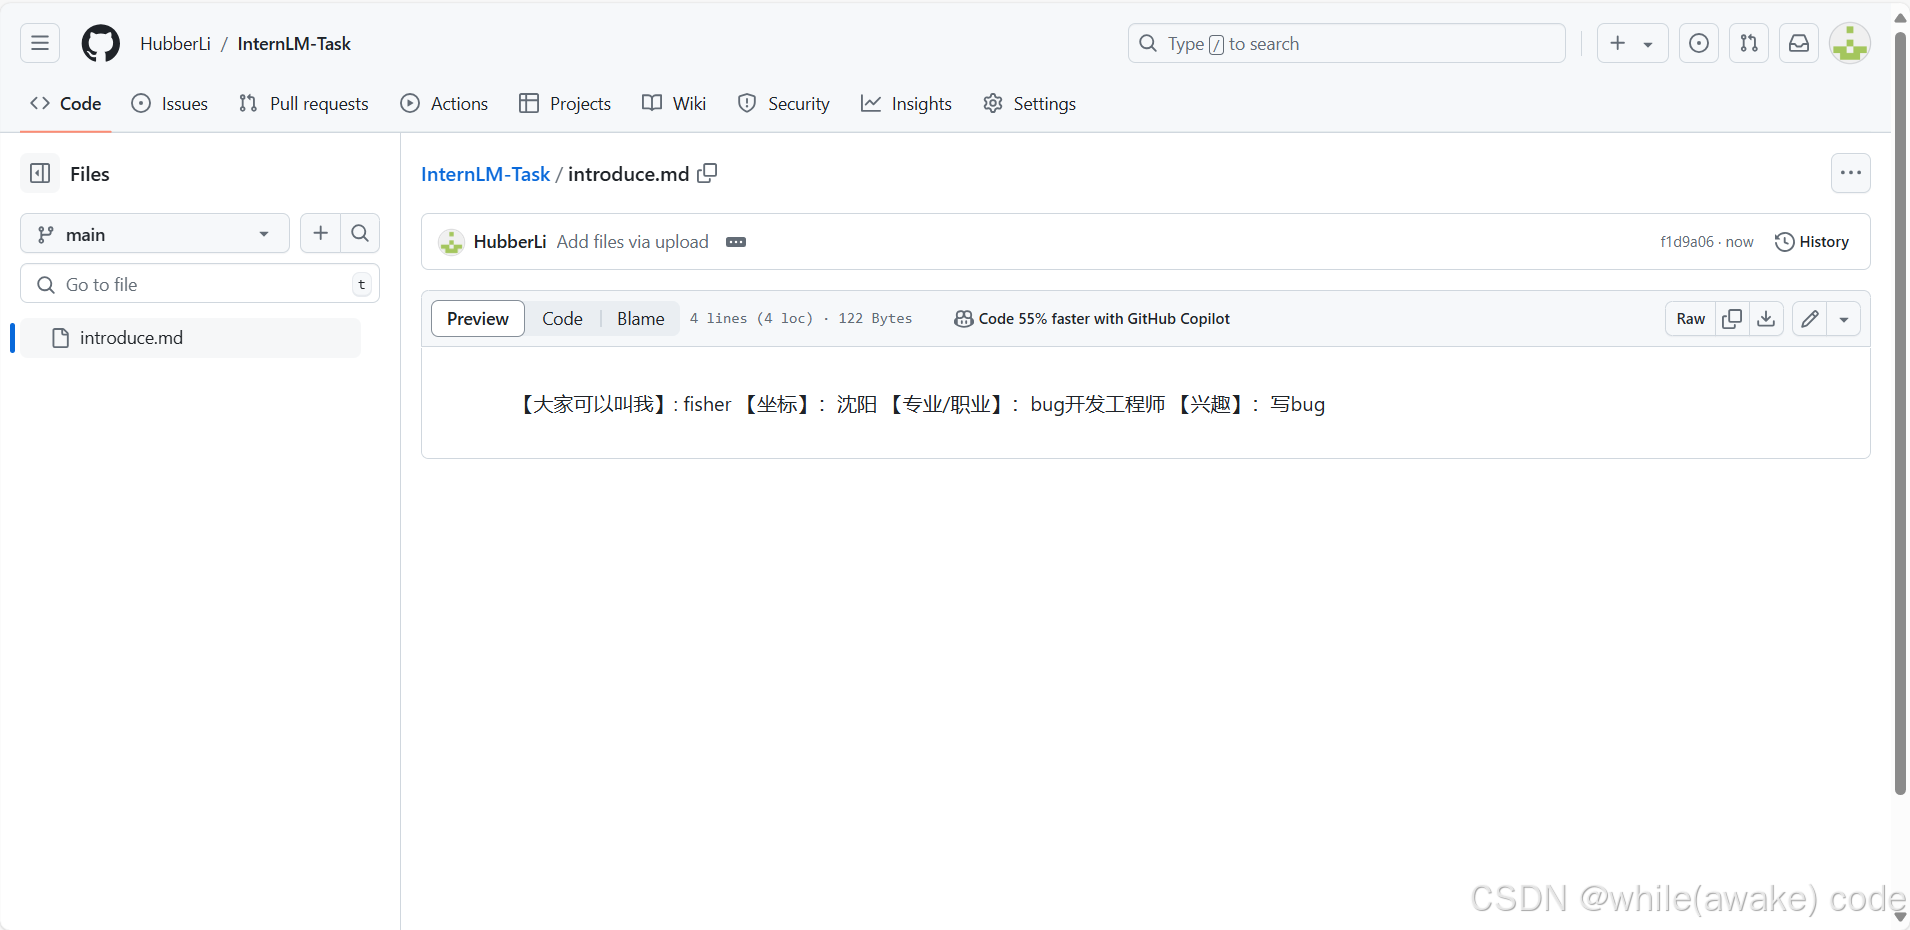Open the Projects tab
This screenshot has height=930, width=1910.
pos(565,104)
